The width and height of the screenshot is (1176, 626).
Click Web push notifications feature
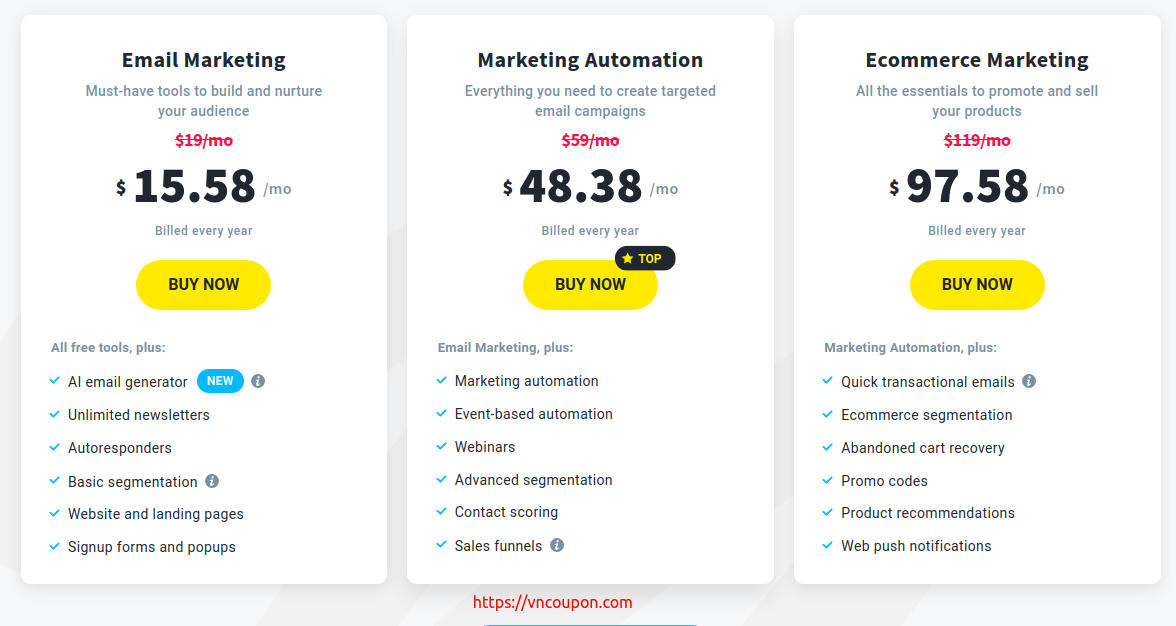[x=916, y=546]
